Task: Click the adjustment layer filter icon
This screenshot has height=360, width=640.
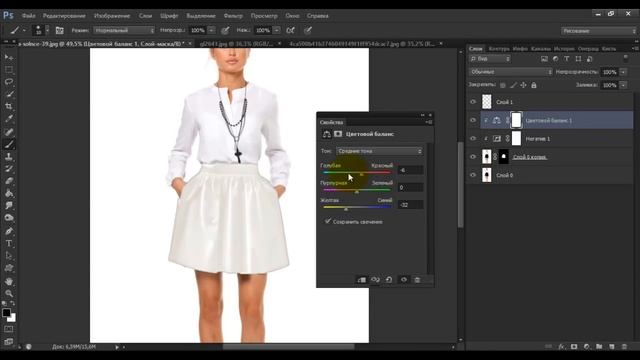Action: 556,59
